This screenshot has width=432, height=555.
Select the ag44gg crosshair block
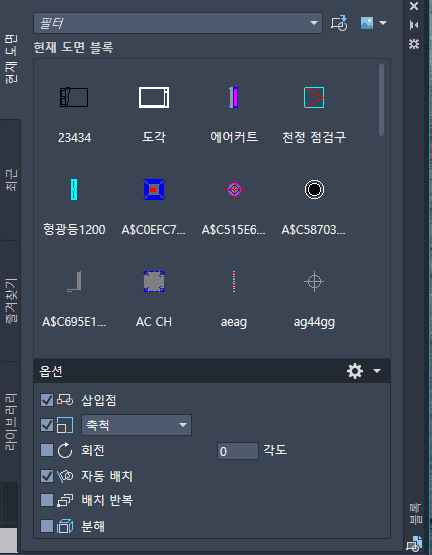[314, 282]
